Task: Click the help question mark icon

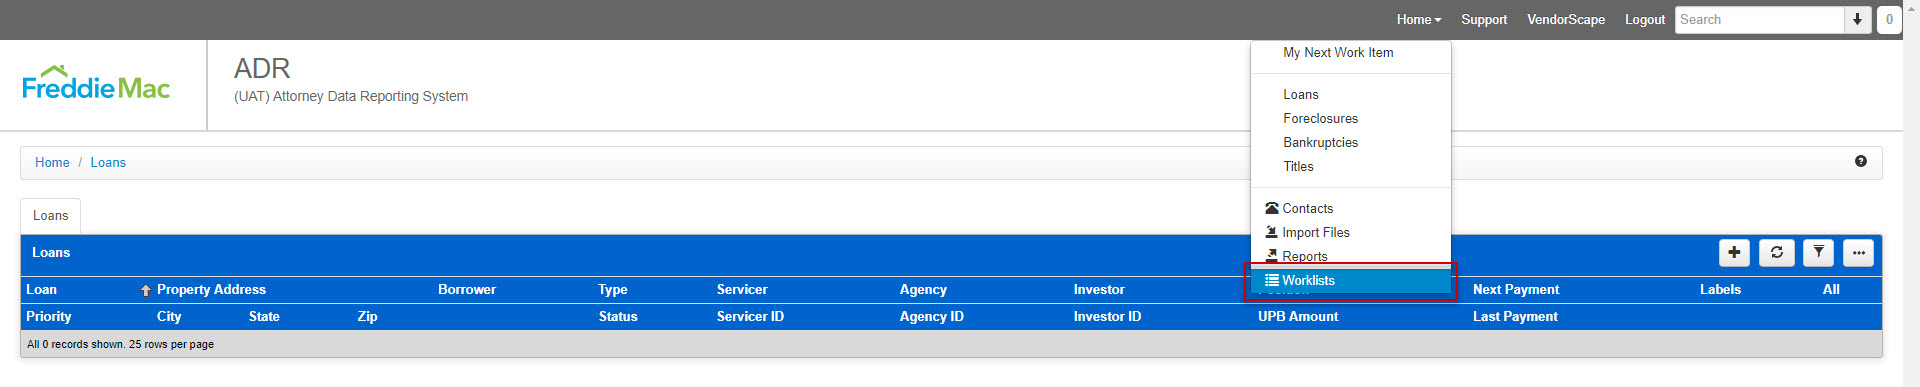Action: pyautogui.click(x=1861, y=161)
